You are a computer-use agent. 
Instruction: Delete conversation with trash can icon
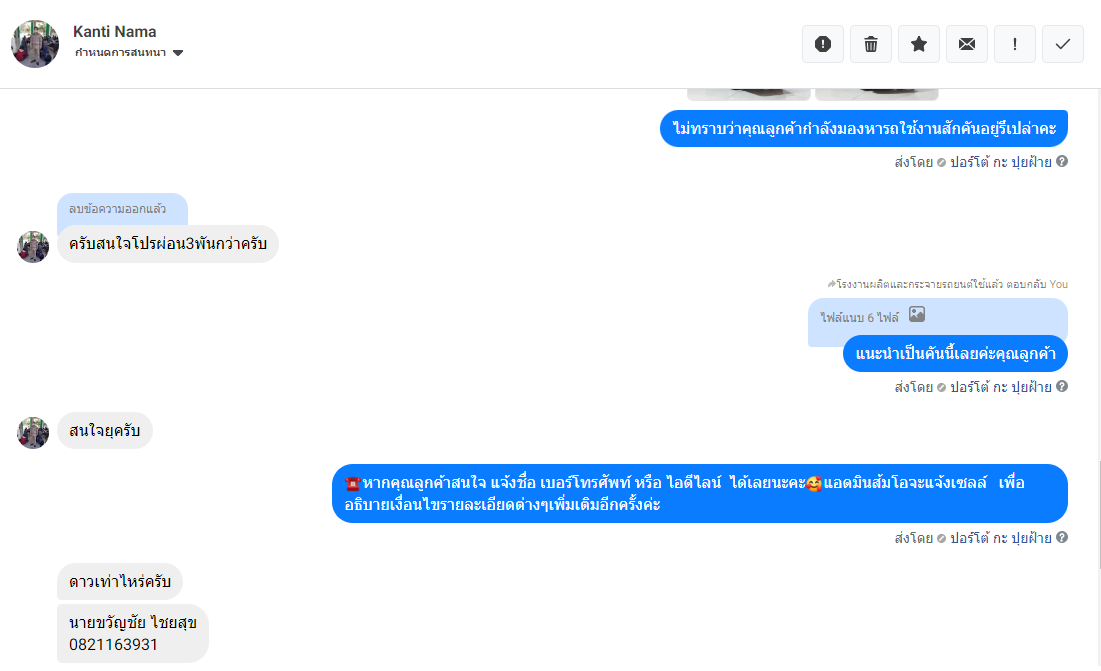871,44
